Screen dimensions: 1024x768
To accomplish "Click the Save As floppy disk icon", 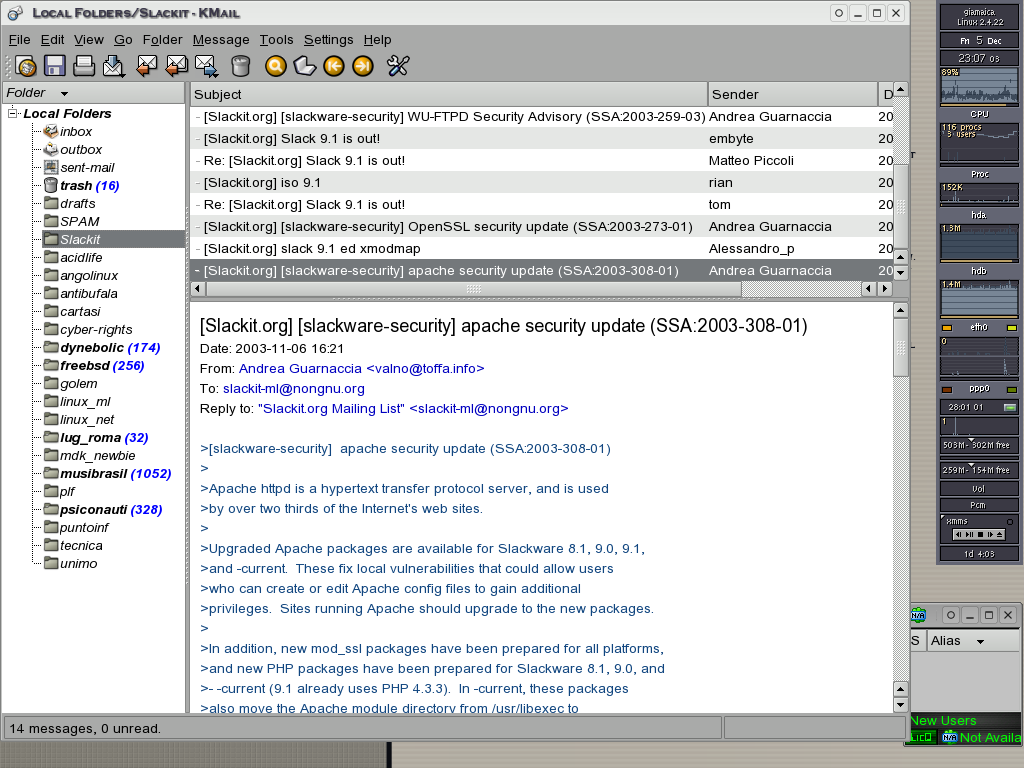I will (x=55, y=66).
